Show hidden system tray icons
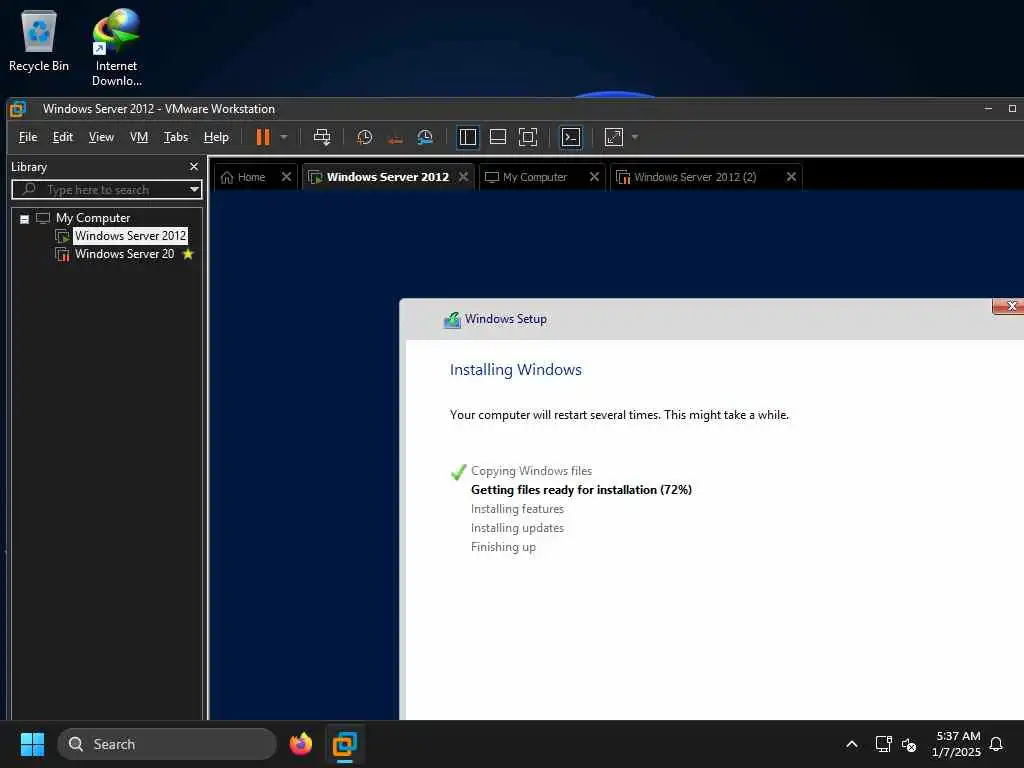The image size is (1024, 768). point(852,744)
